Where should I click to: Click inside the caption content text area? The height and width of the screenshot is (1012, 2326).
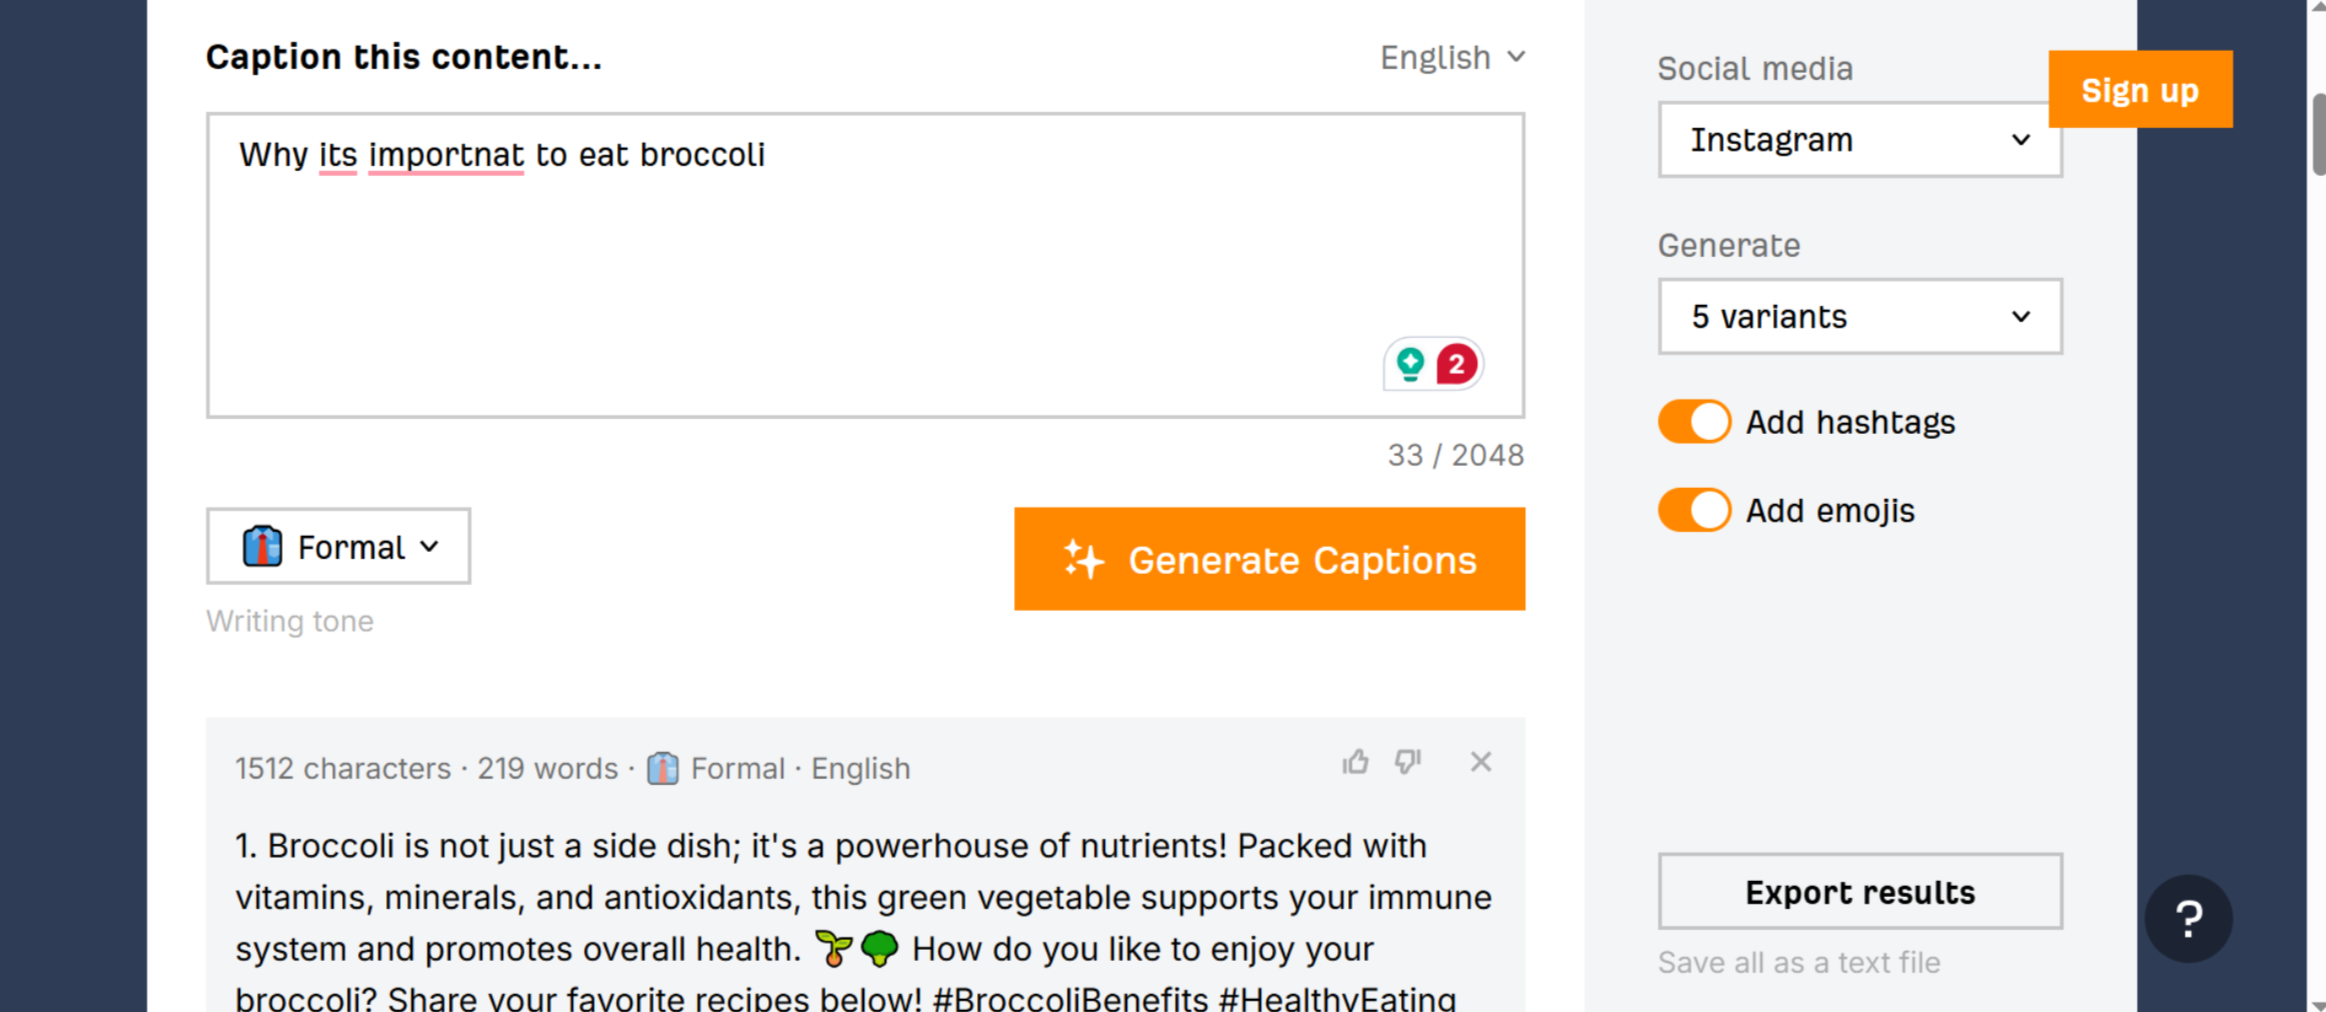tap(865, 265)
